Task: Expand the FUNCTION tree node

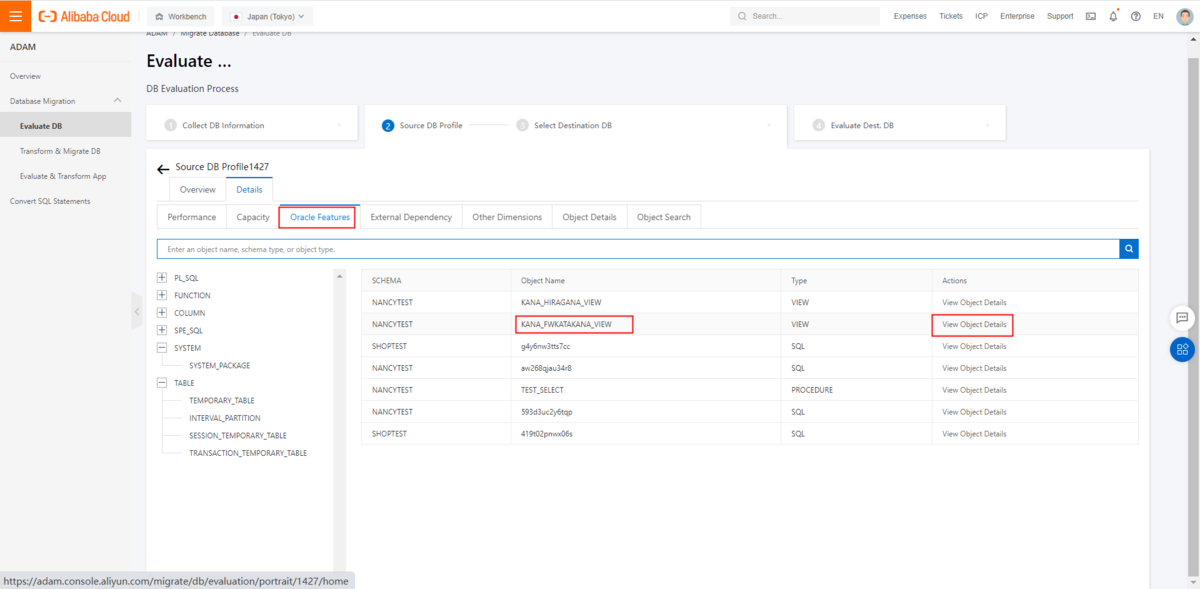Action: coord(162,295)
